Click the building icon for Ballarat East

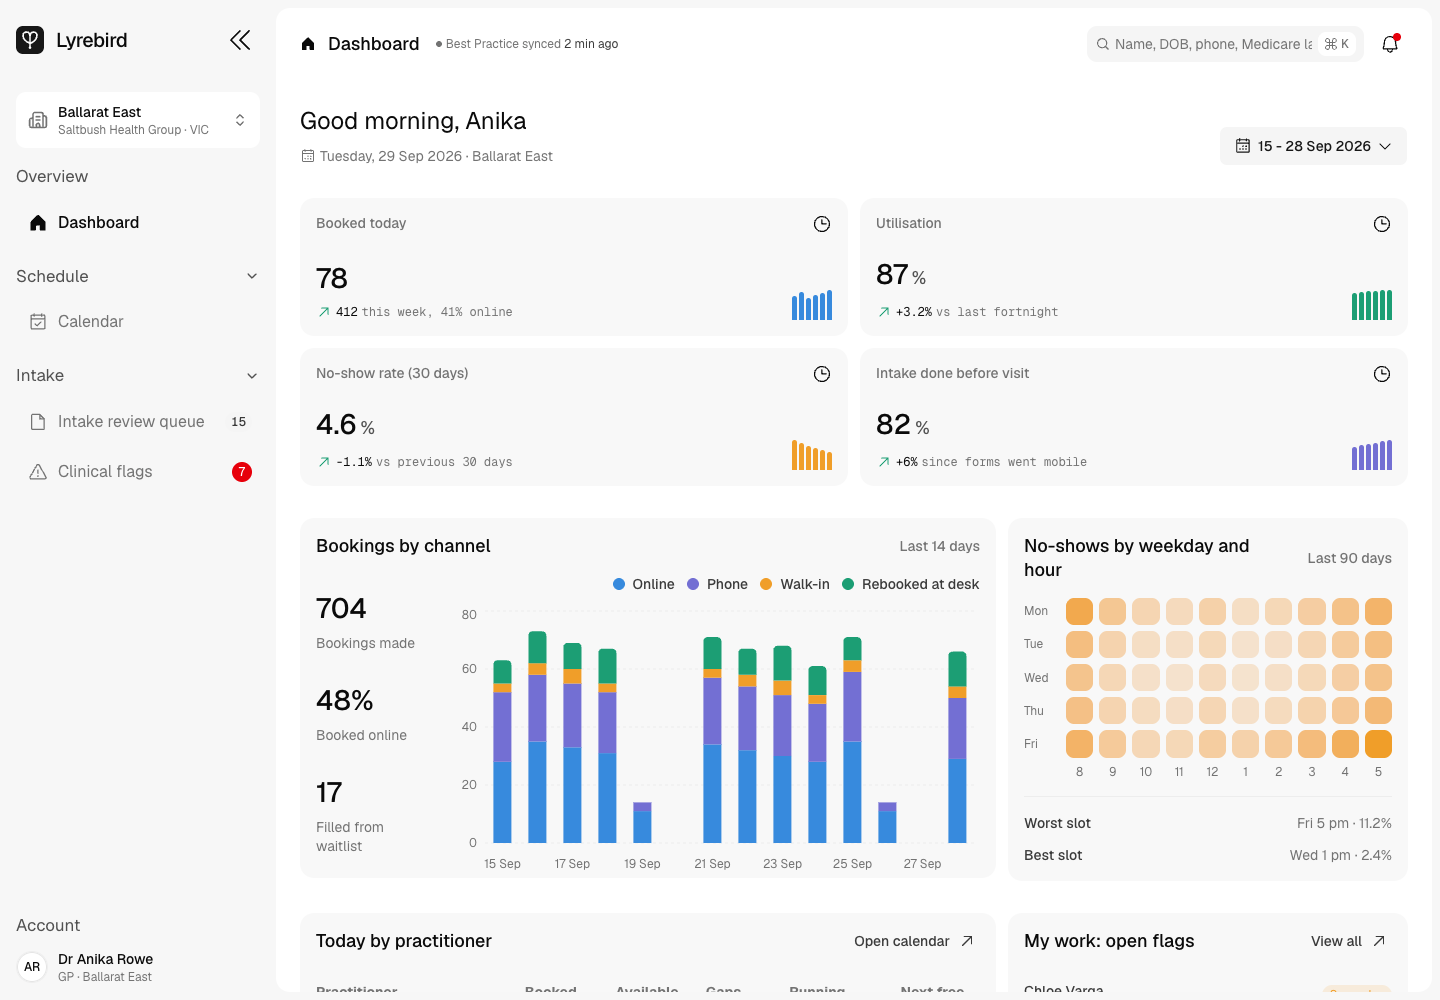[38, 120]
